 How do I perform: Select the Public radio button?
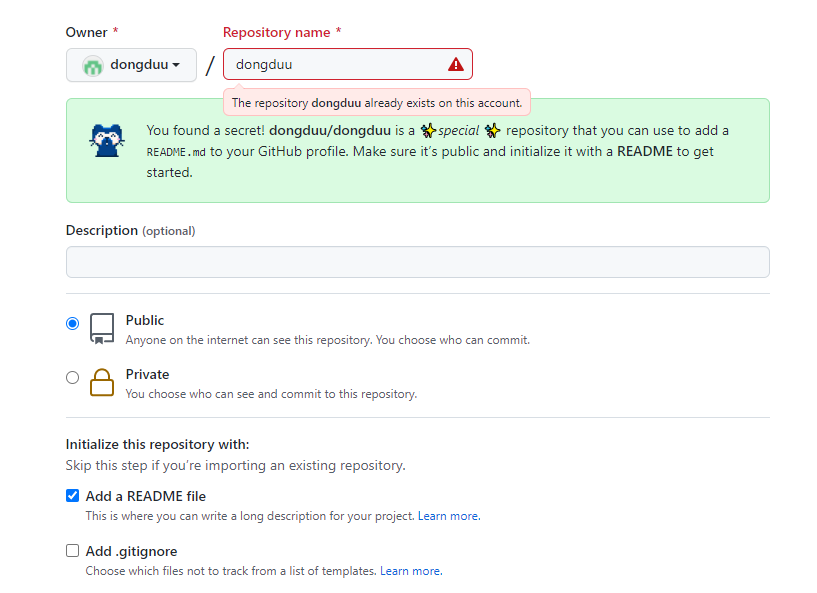pos(72,323)
